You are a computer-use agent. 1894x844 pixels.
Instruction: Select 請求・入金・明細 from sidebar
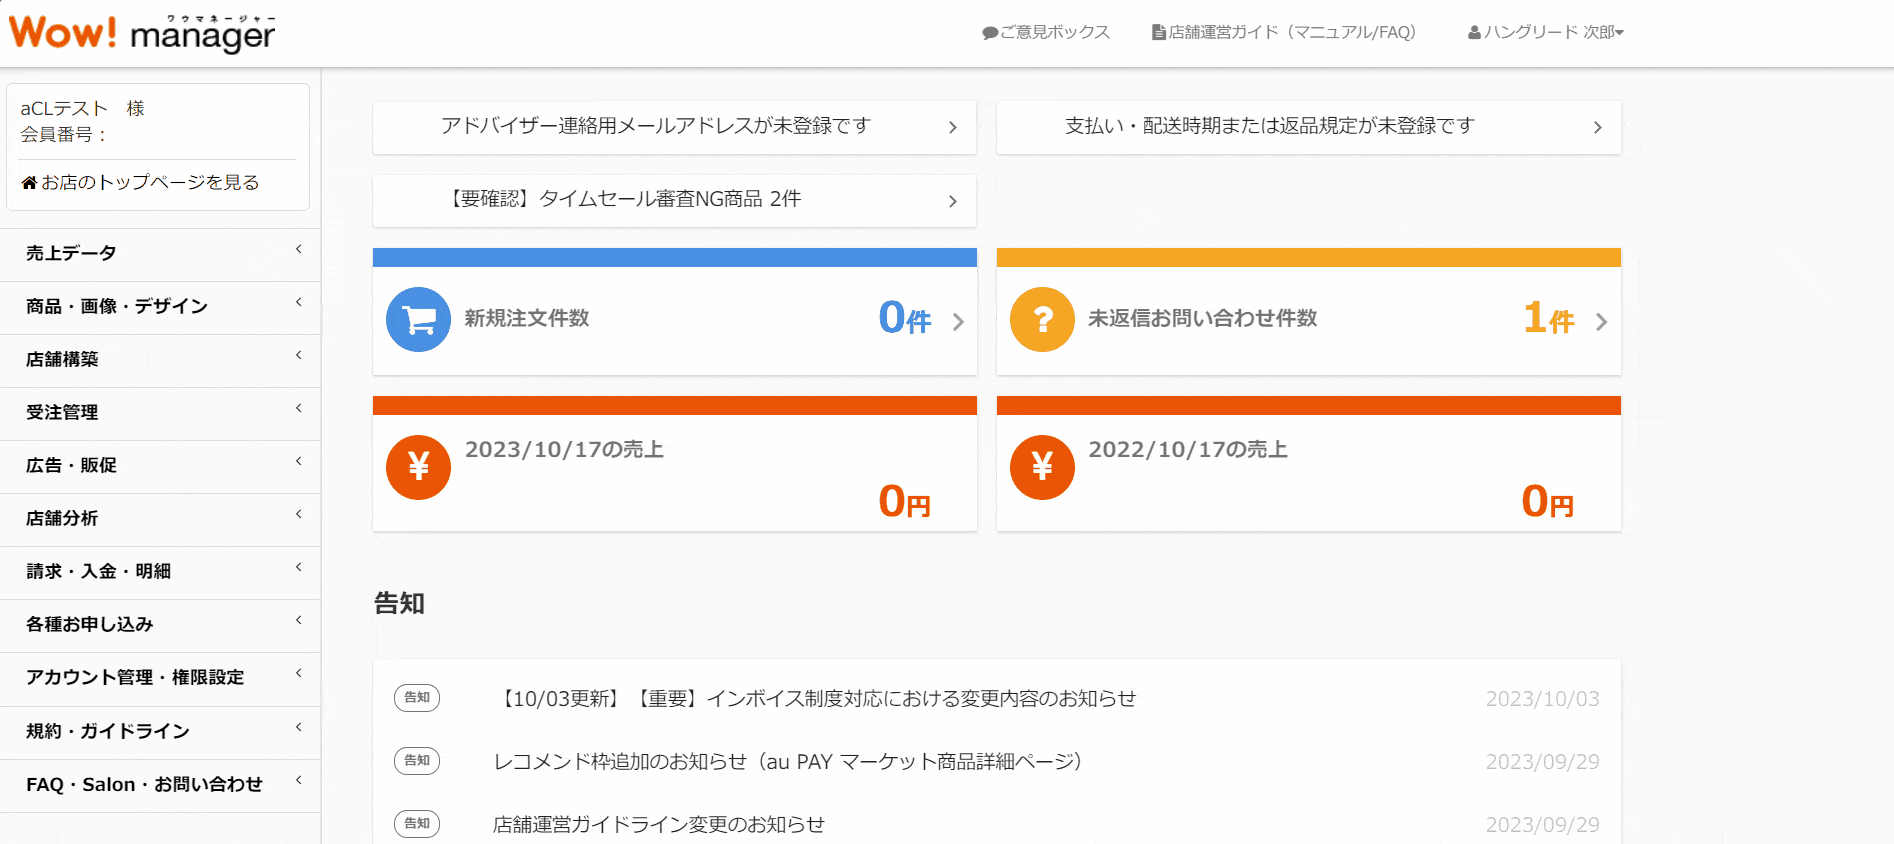[x=160, y=572]
